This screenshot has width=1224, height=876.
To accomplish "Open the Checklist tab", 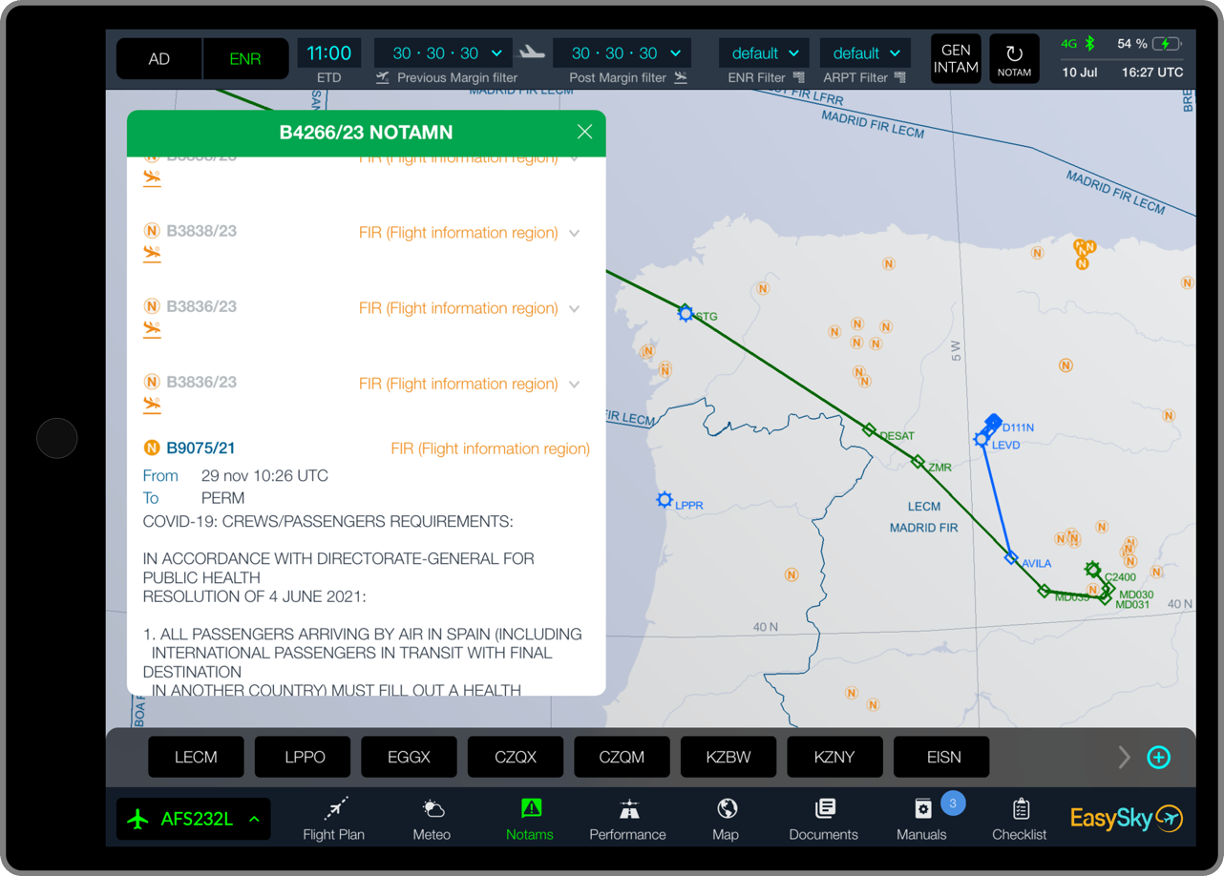I will [x=1019, y=819].
